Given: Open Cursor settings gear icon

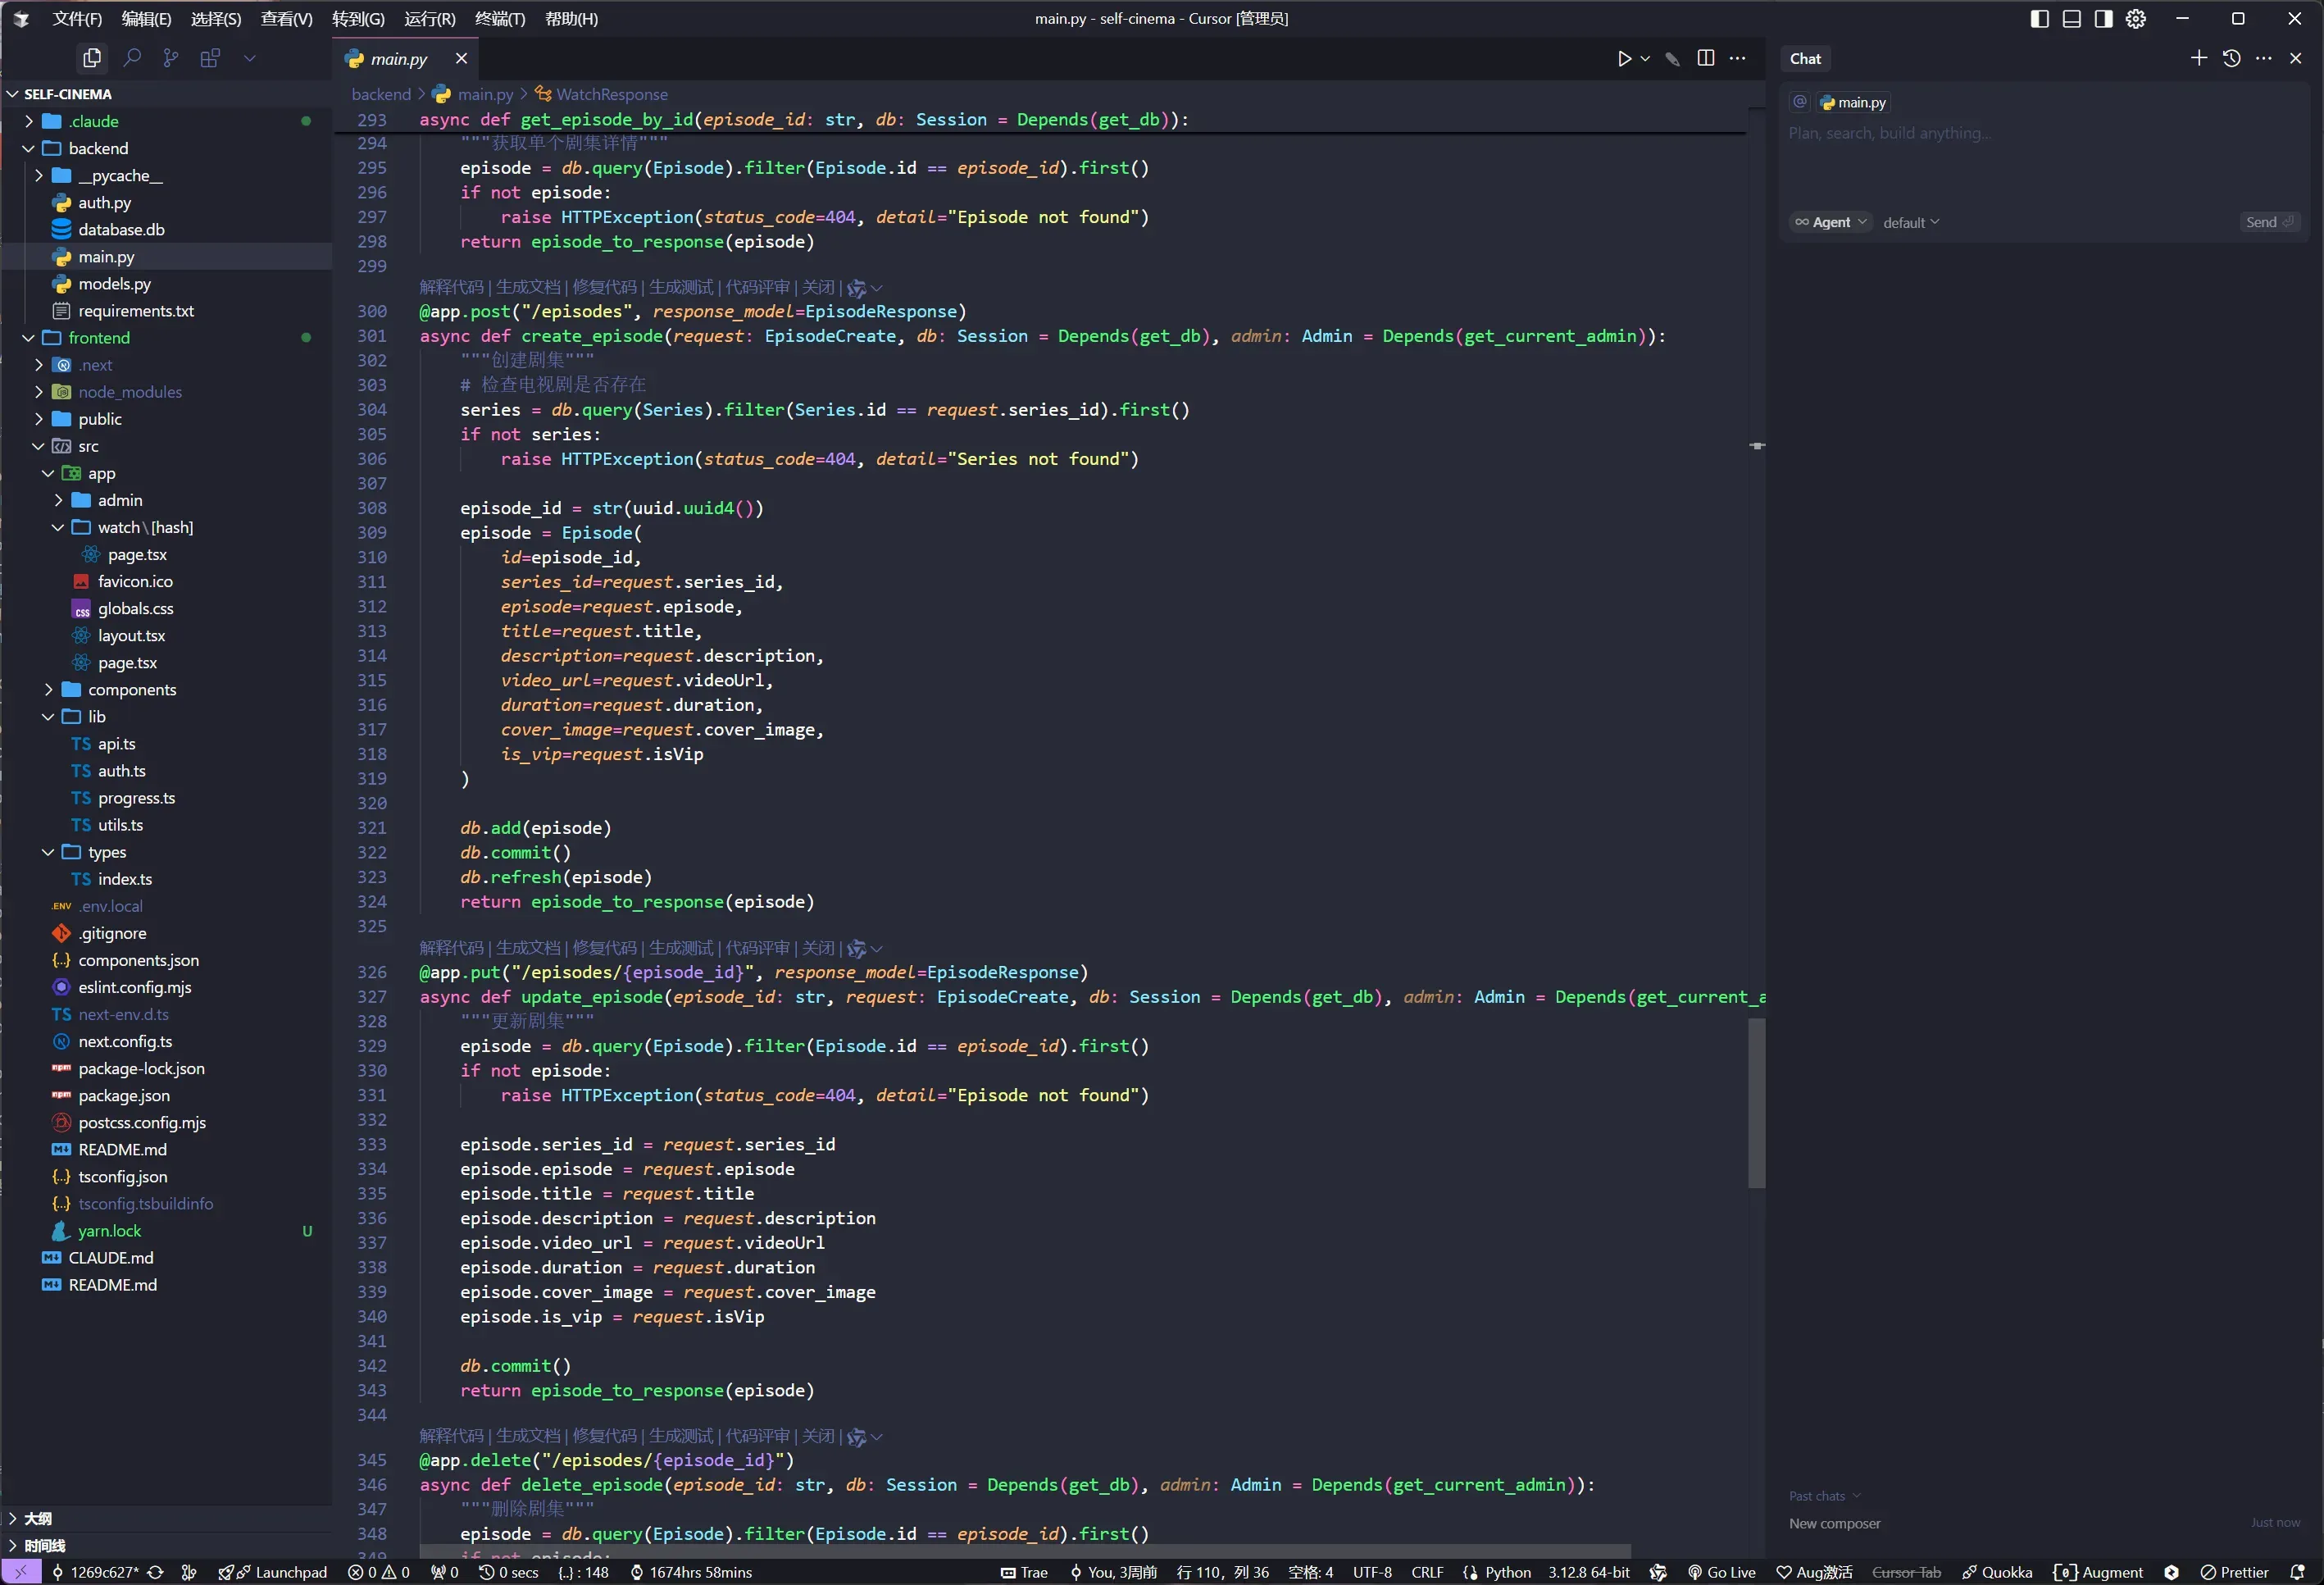Looking at the screenshot, I should coord(2135,19).
